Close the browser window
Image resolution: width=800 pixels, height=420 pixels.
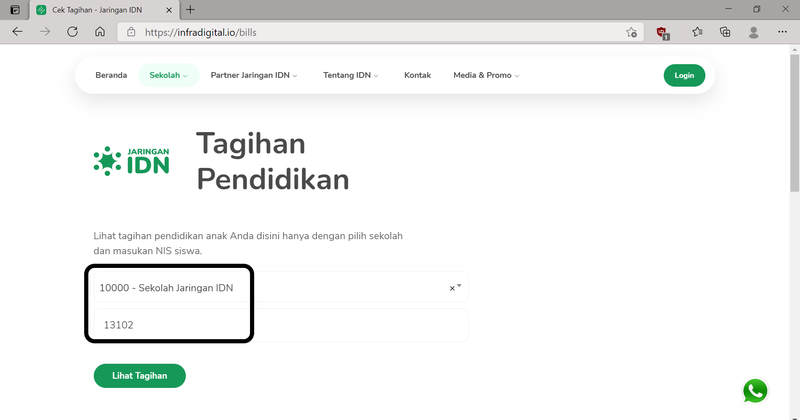pos(785,9)
